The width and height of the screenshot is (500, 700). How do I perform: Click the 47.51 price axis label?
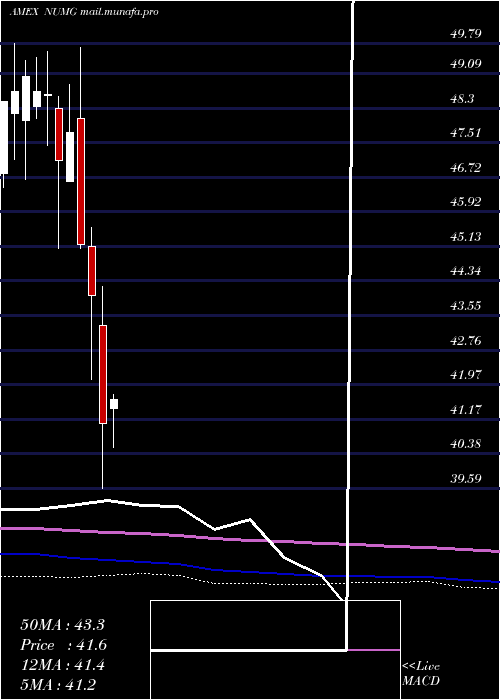pos(465,133)
